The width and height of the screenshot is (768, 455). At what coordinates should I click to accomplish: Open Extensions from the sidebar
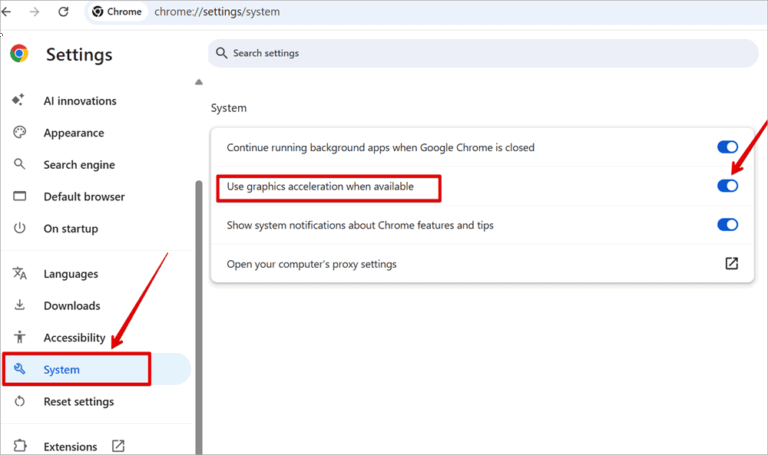pyautogui.click(x=70, y=447)
